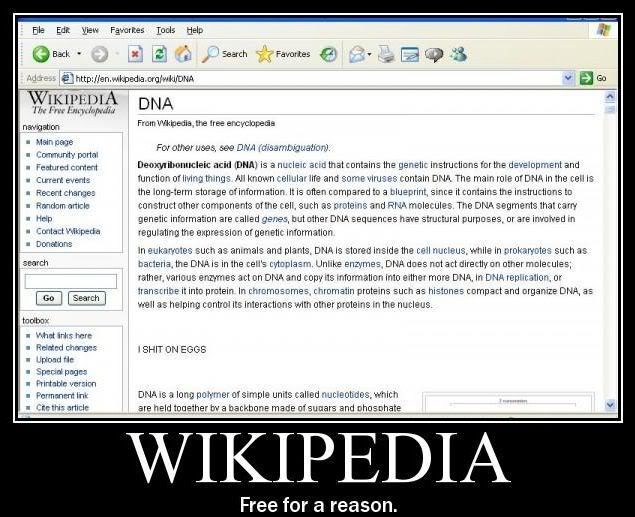Follow the cytoplasm link
The height and width of the screenshot is (517, 635).
pos(290,264)
